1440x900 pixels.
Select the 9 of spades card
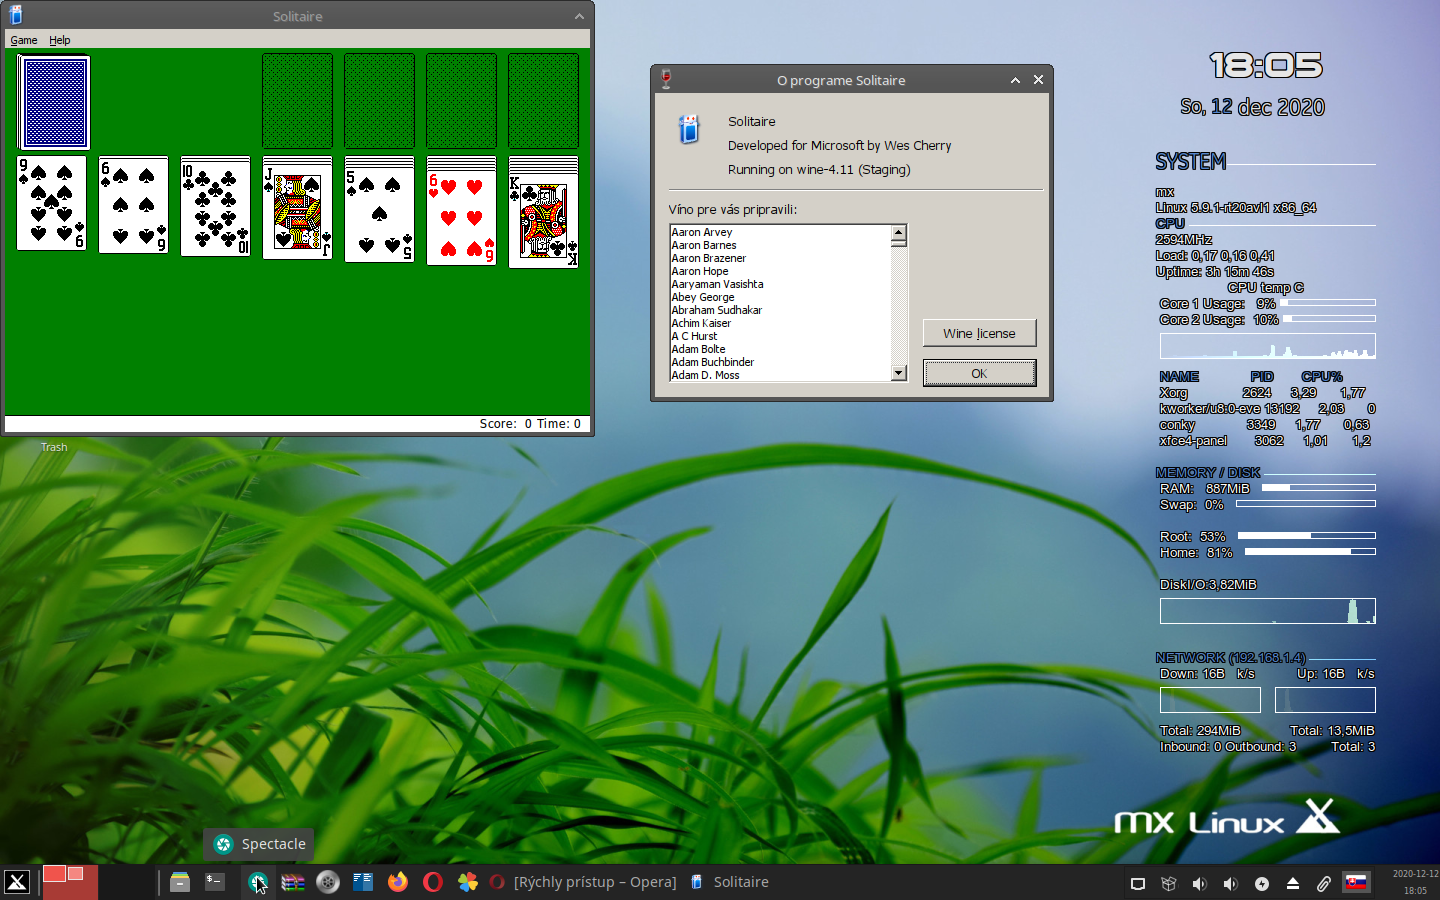(x=52, y=203)
